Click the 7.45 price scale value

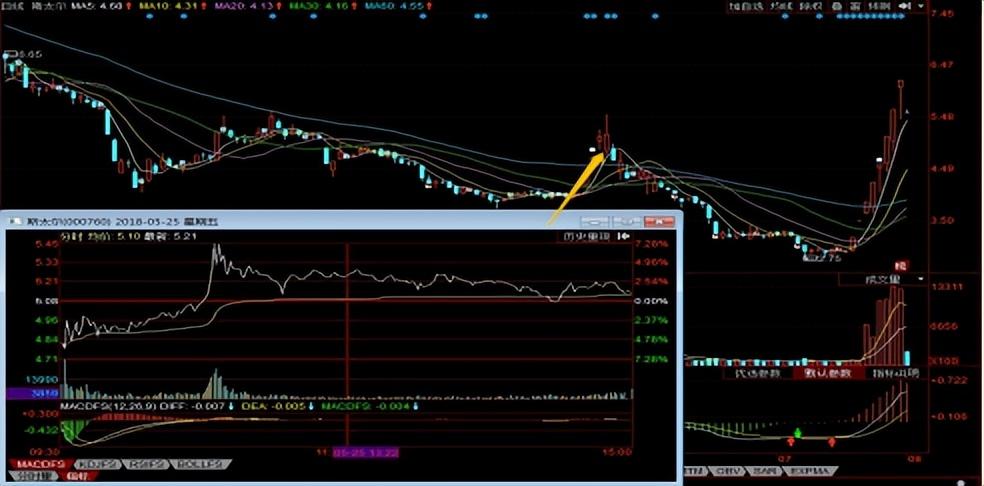945,14
